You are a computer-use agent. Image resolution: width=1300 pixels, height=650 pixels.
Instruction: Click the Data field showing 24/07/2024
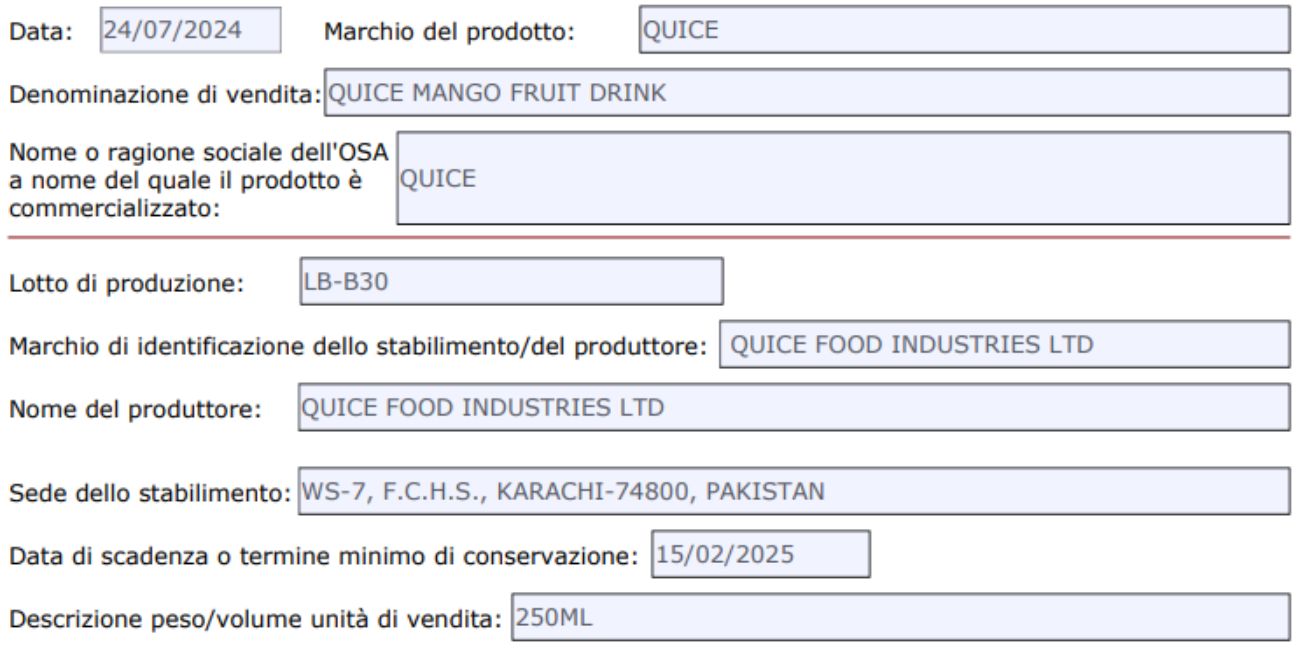189,30
